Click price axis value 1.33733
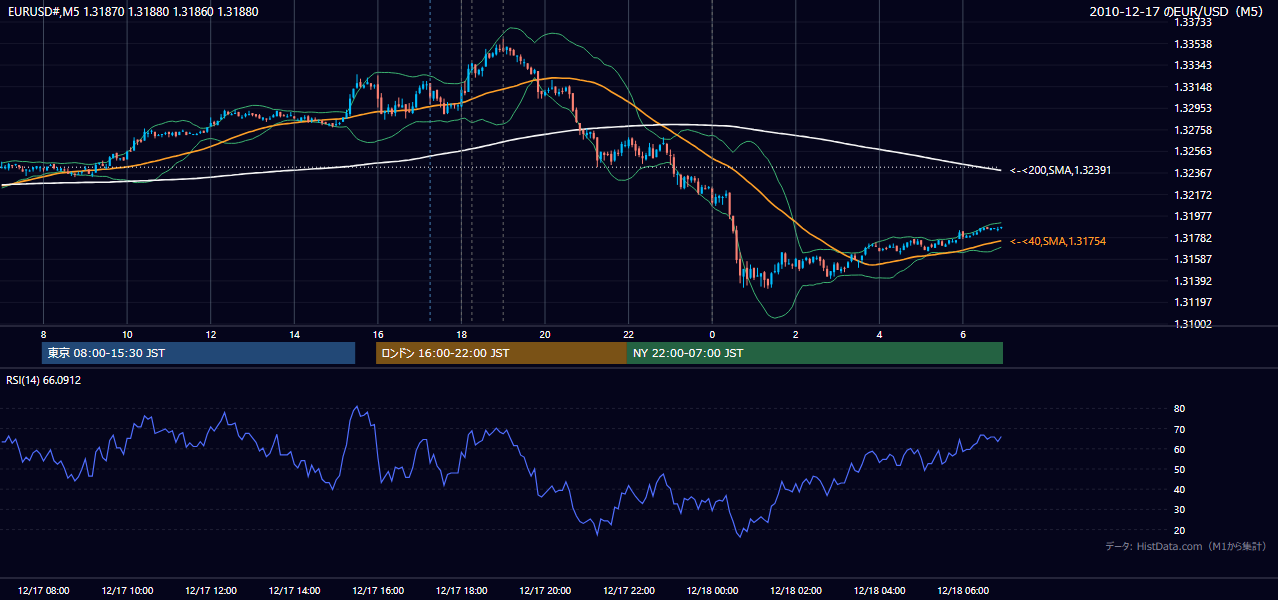This screenshot has width=1278, height=600. (x=1192, y=22)
